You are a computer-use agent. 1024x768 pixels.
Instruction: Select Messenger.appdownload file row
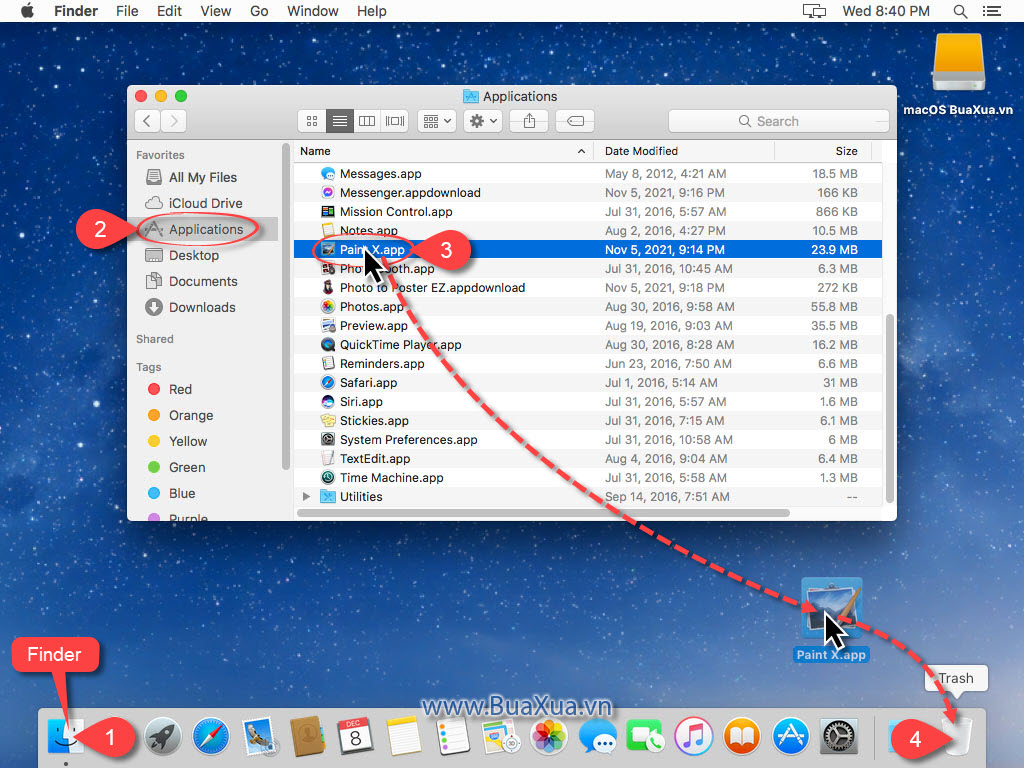pyautogui.click(x=588, y=193)
